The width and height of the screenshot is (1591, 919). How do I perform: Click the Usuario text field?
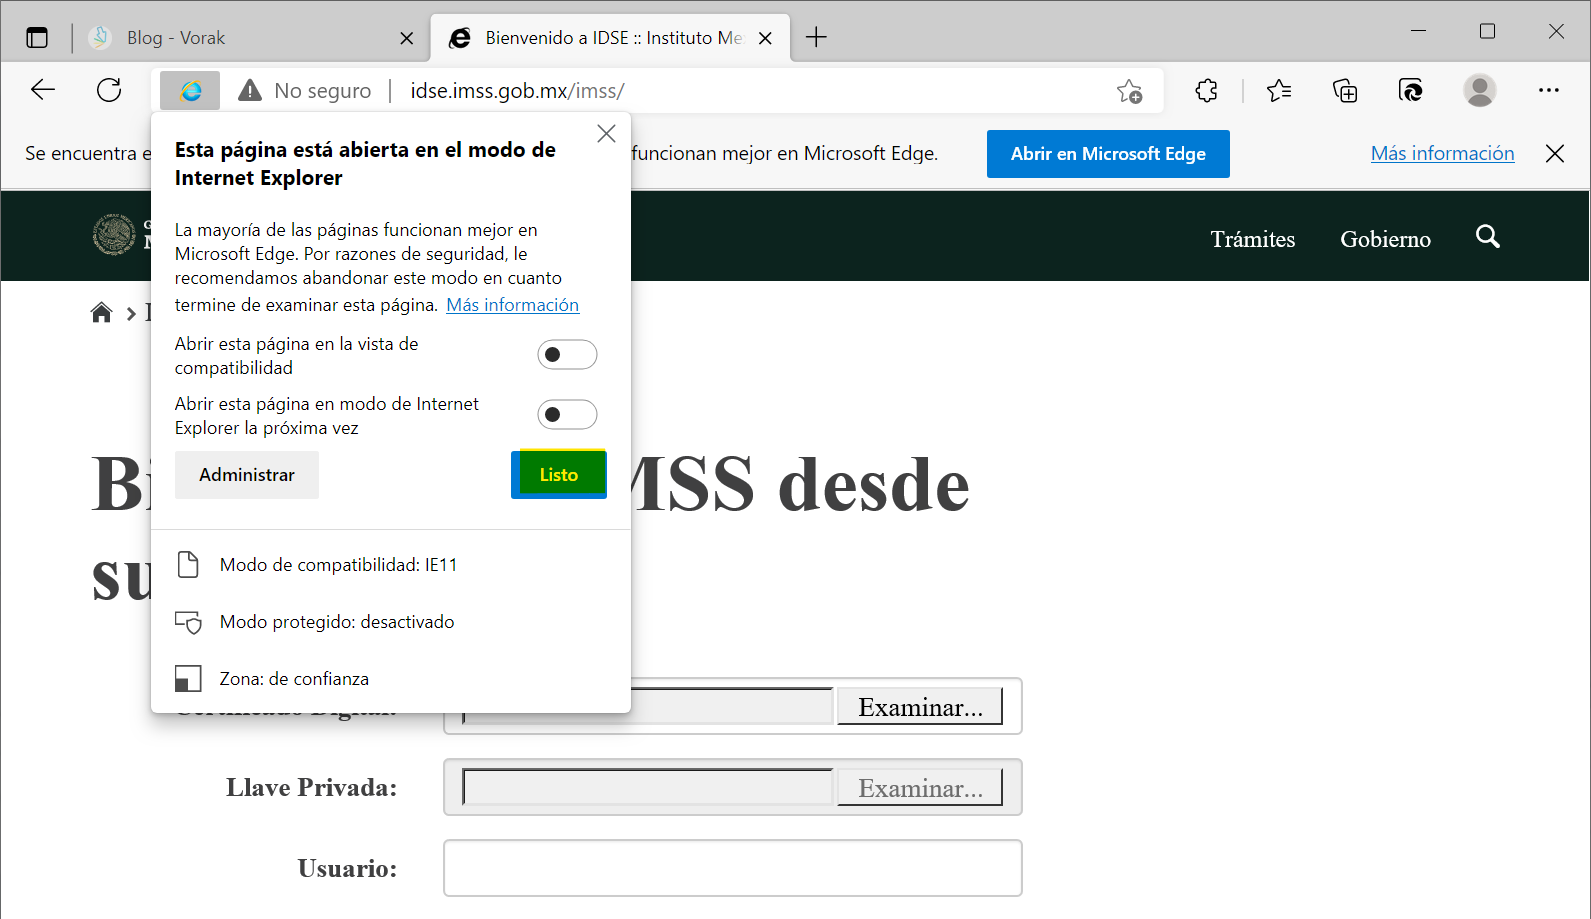733,868
